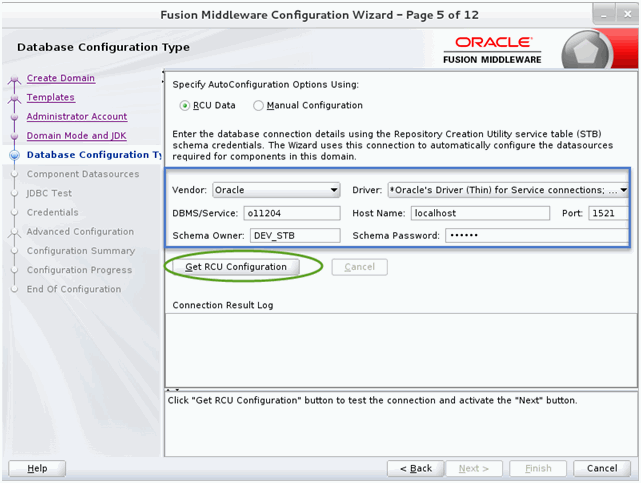The width and height of the screenshot is (641, 483).
Task: Select the Configuration Progress step
Action: 79,270
